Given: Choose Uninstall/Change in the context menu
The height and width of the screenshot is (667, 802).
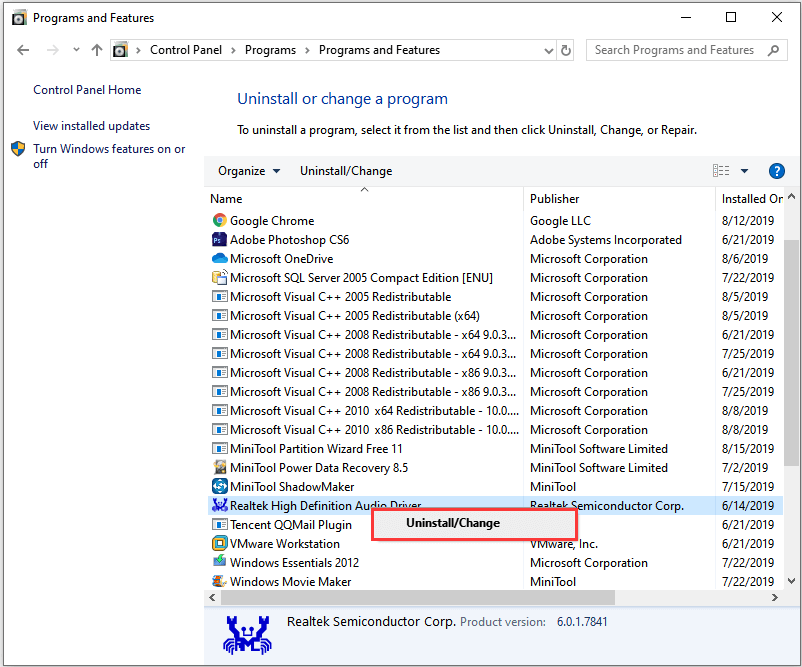Looking at the screenshot, I should point(474,523).
